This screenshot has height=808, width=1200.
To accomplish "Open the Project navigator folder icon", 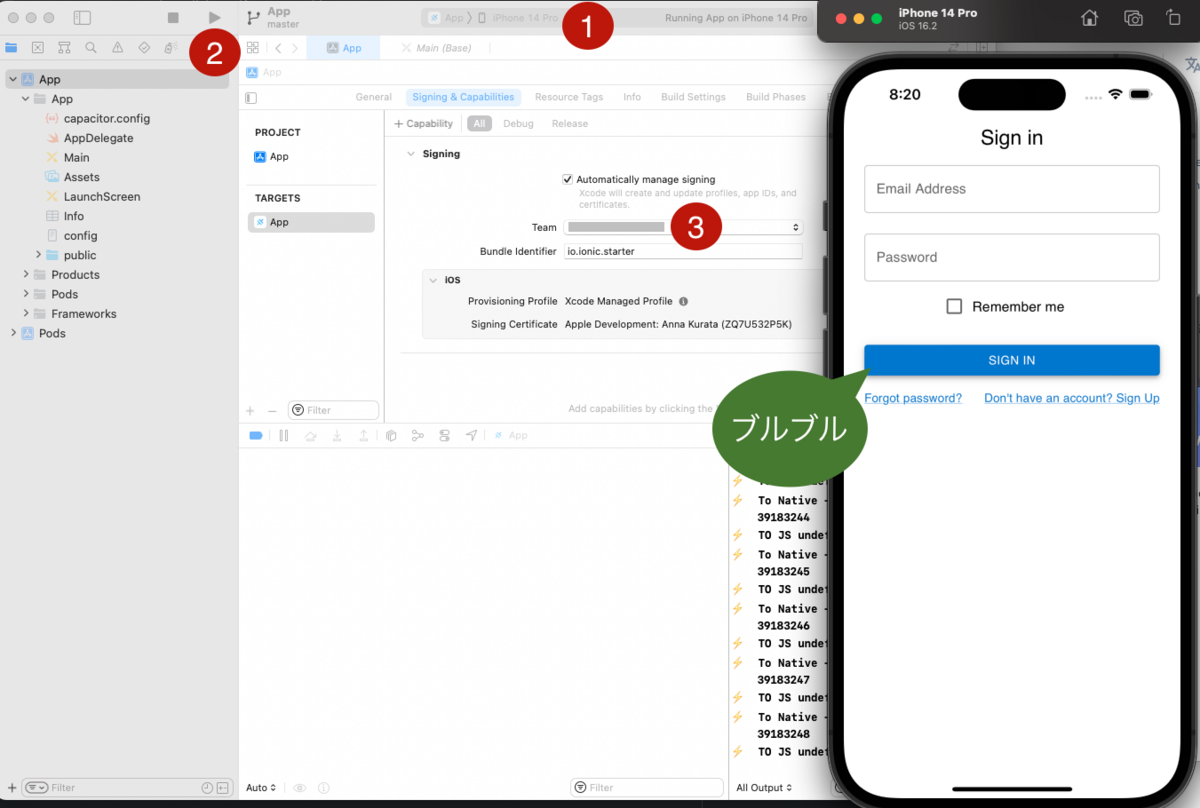I will pyautogui.click(x=11, y=47).
